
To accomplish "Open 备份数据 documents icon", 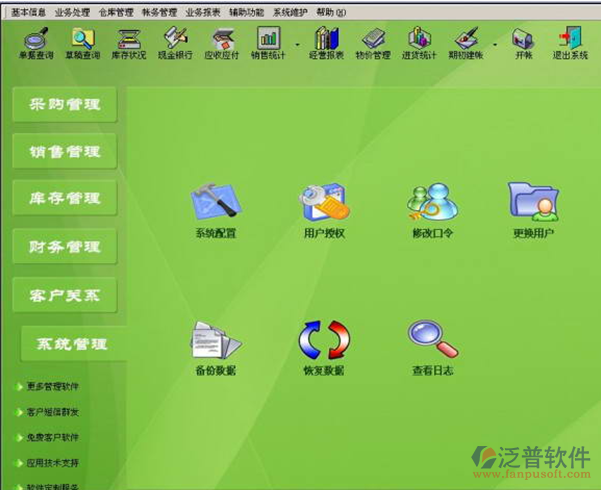I will point(216,340).
